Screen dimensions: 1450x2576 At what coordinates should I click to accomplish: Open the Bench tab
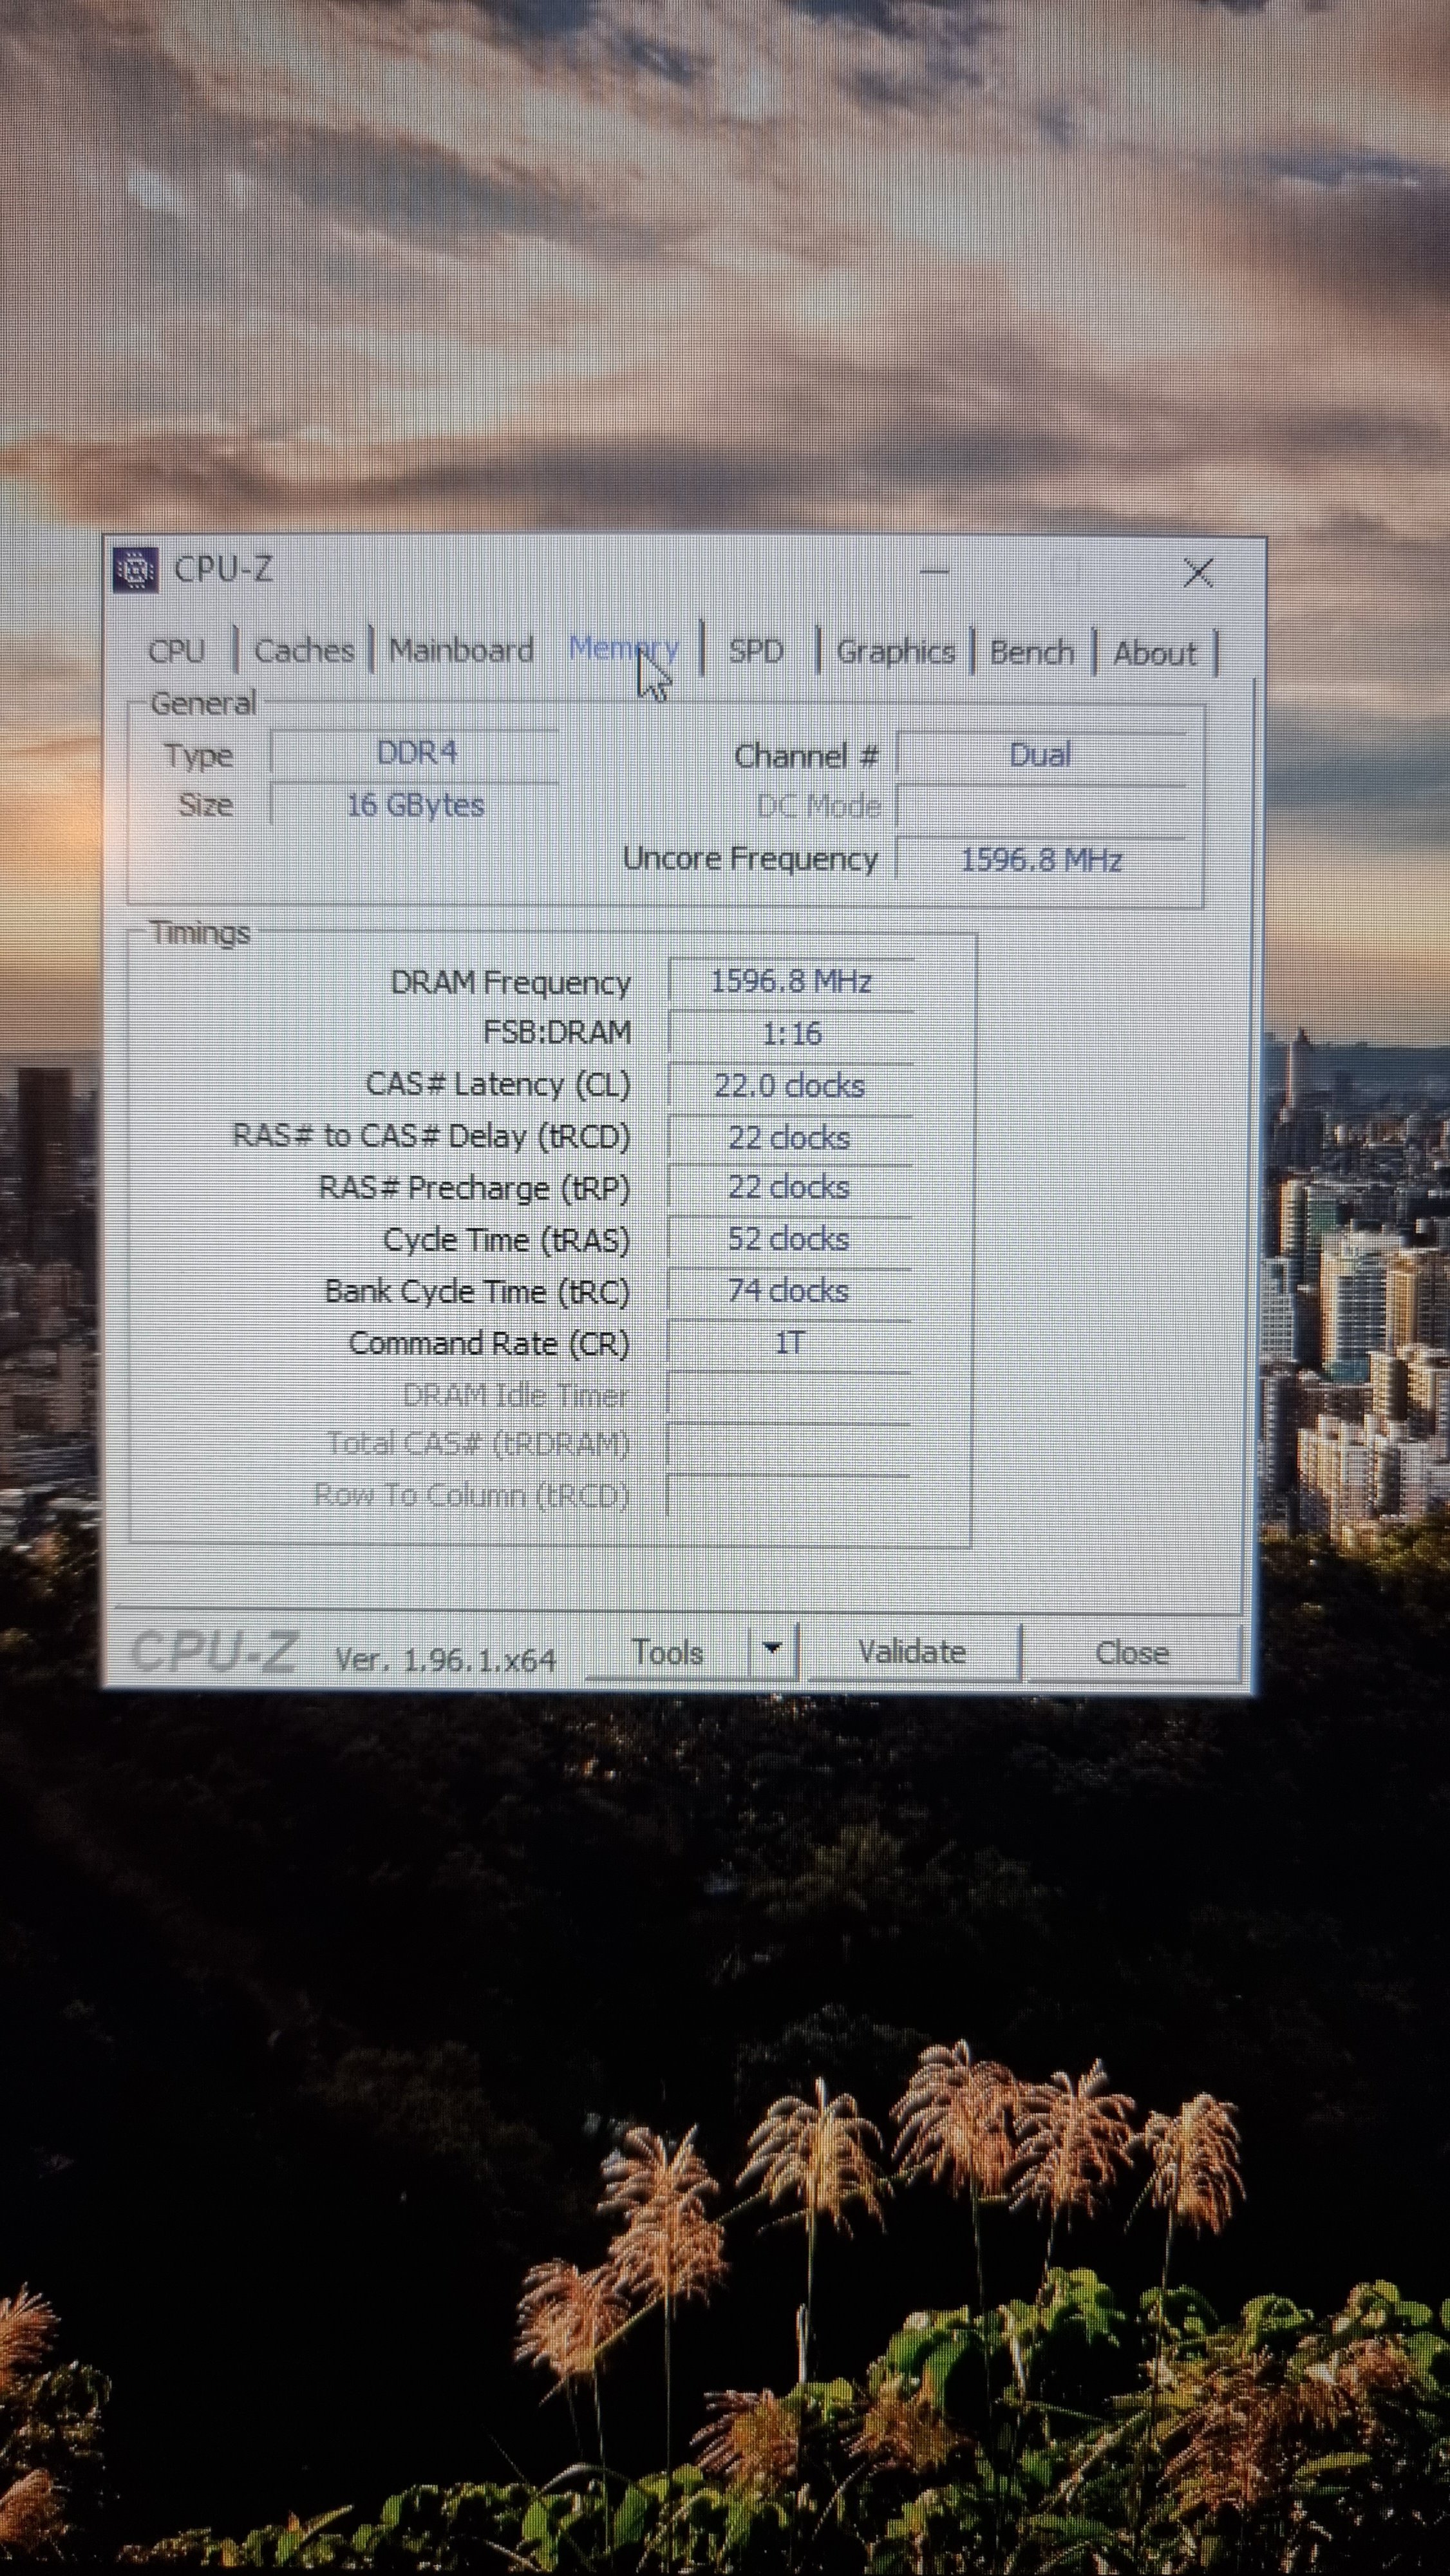click(x=1031, y=653)
